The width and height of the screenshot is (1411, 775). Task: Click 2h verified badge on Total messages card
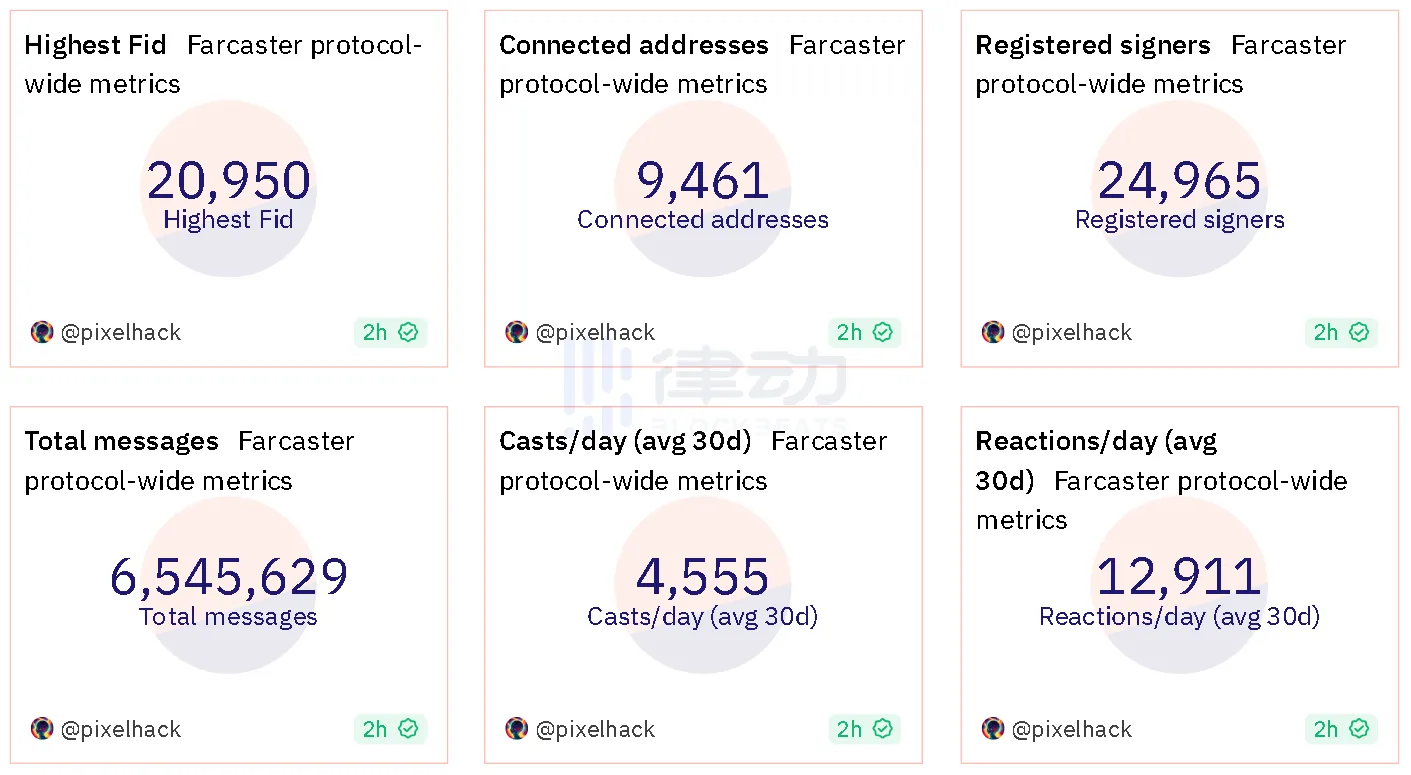390,729
